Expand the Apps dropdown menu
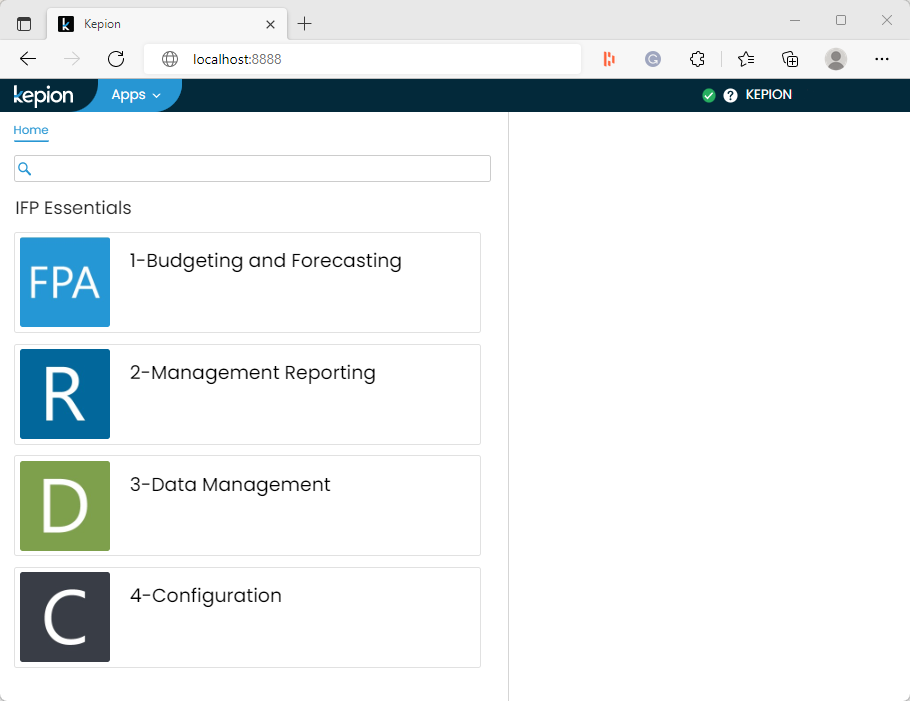 [135, 95]
